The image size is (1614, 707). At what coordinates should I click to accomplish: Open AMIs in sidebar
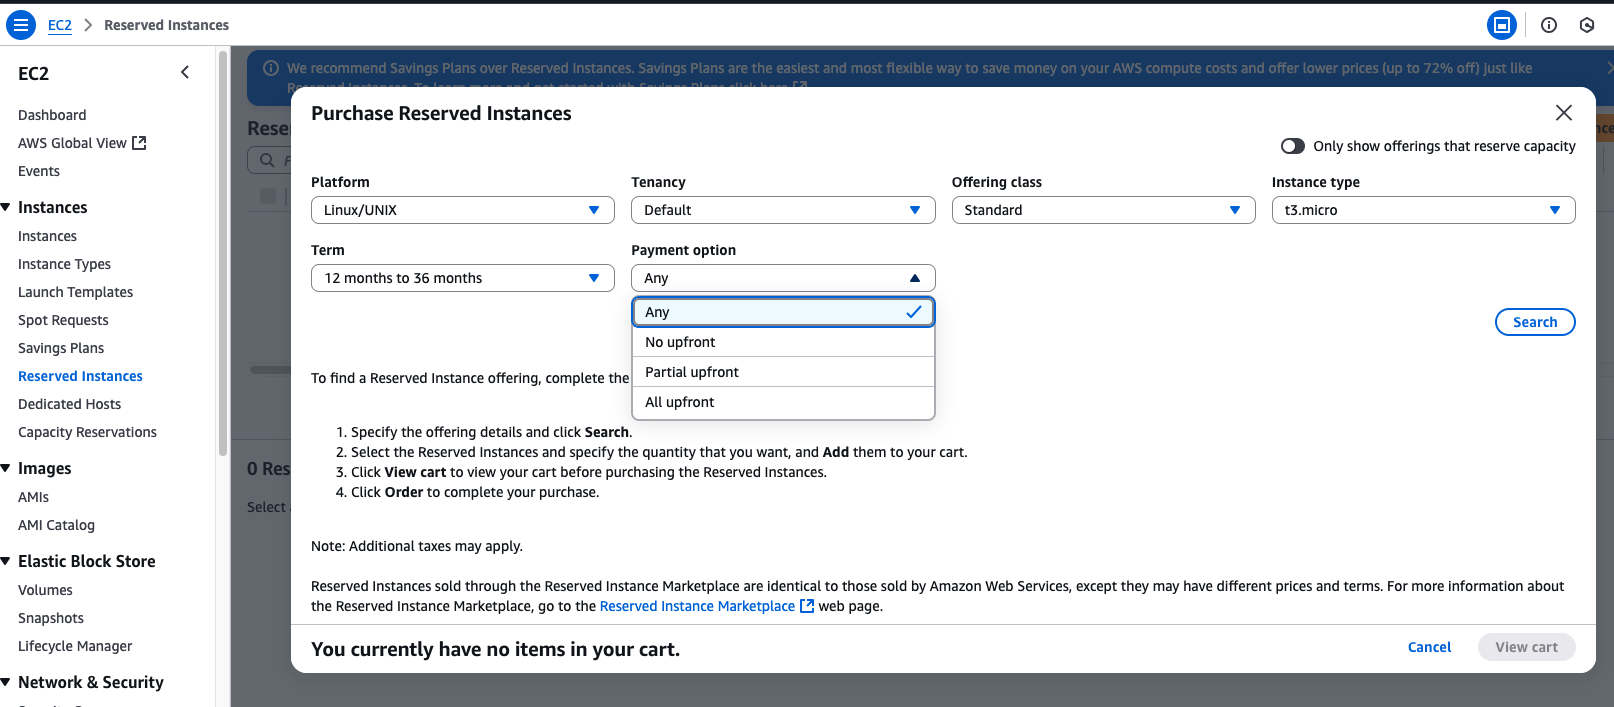click(x=33, y=497)
